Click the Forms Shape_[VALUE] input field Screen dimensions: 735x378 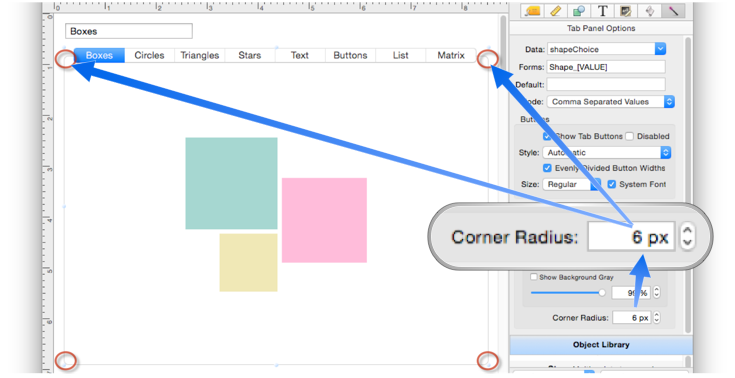point(606,67)
